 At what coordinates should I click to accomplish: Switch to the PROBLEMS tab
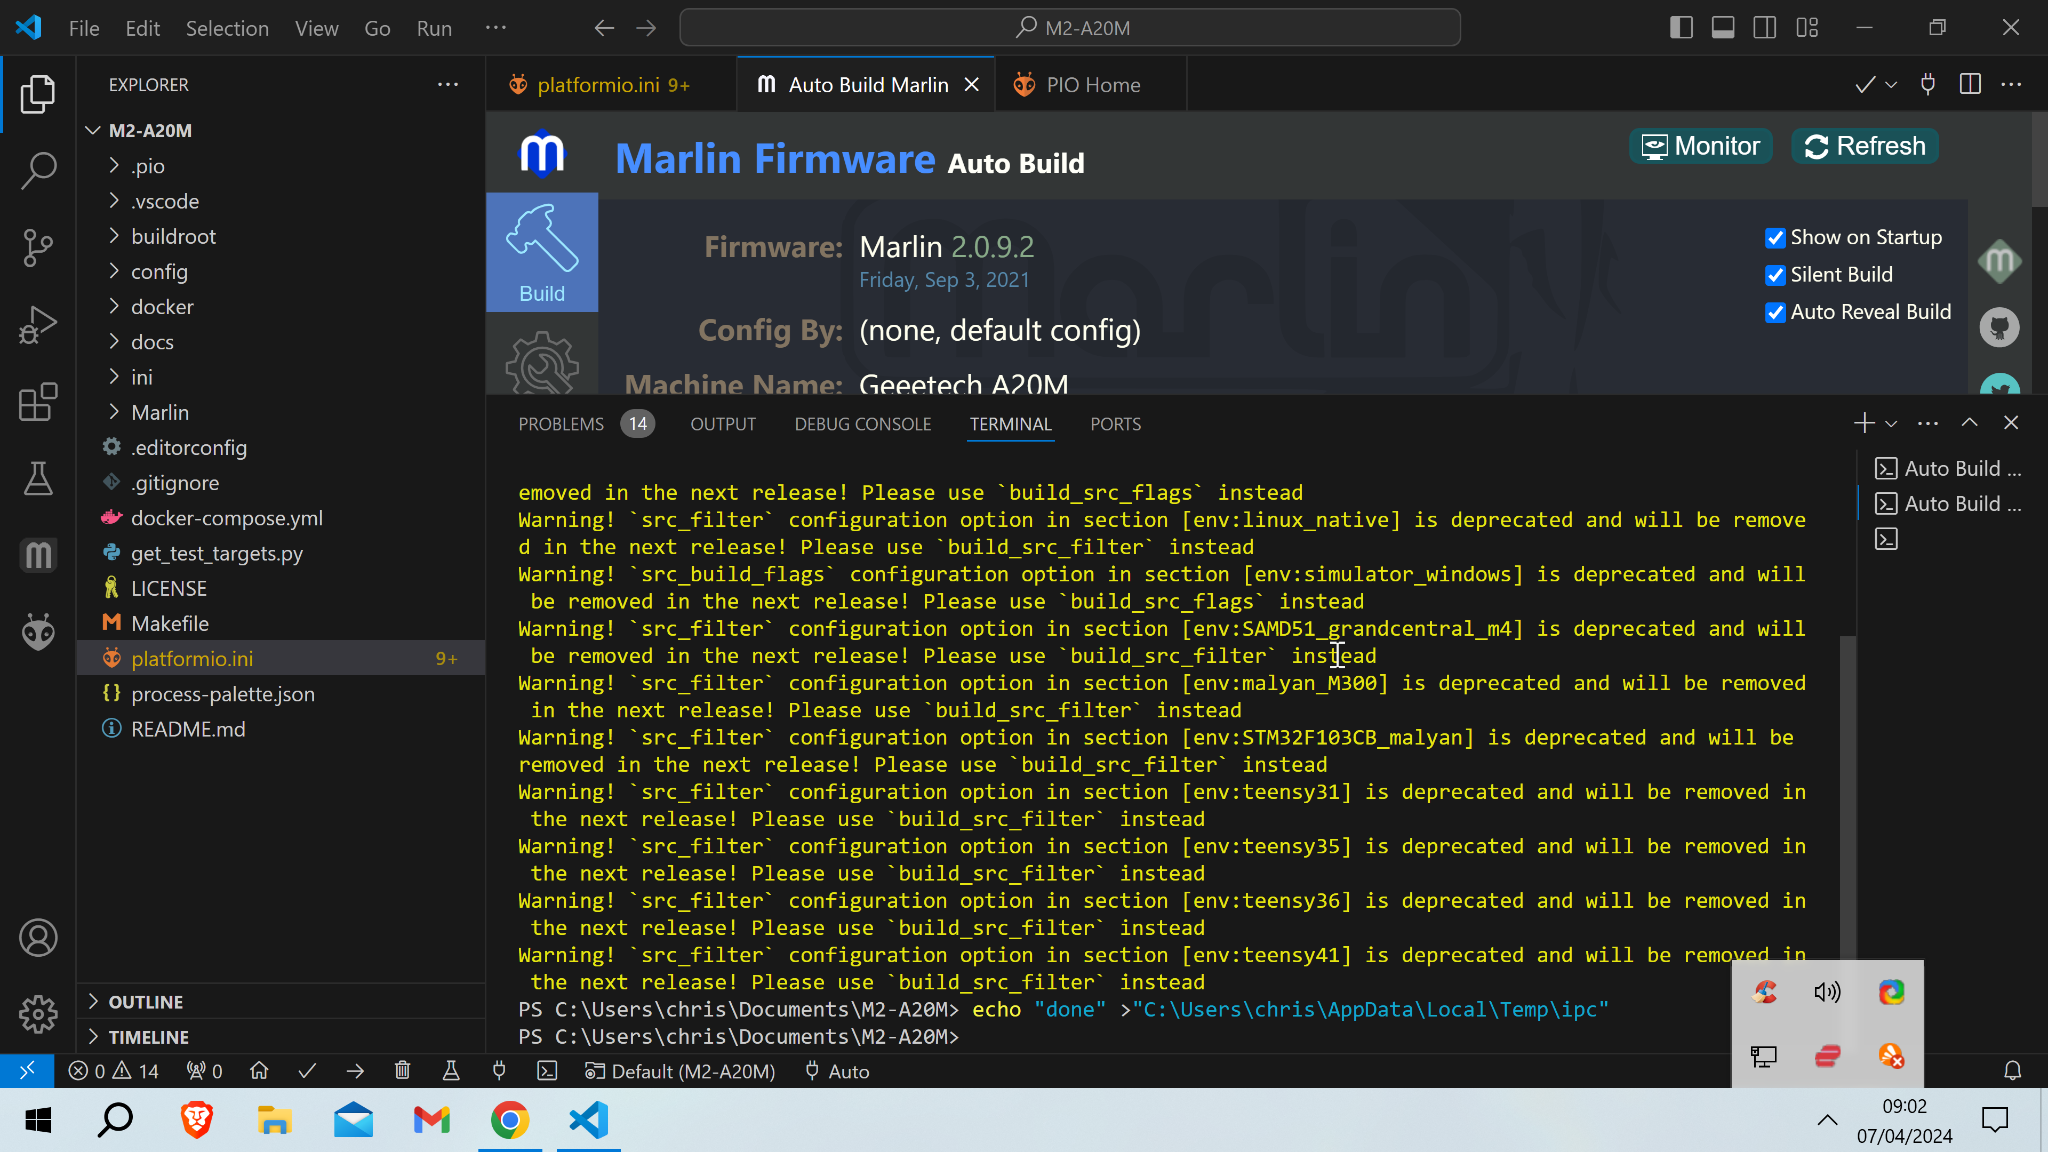tap(561, 424)
